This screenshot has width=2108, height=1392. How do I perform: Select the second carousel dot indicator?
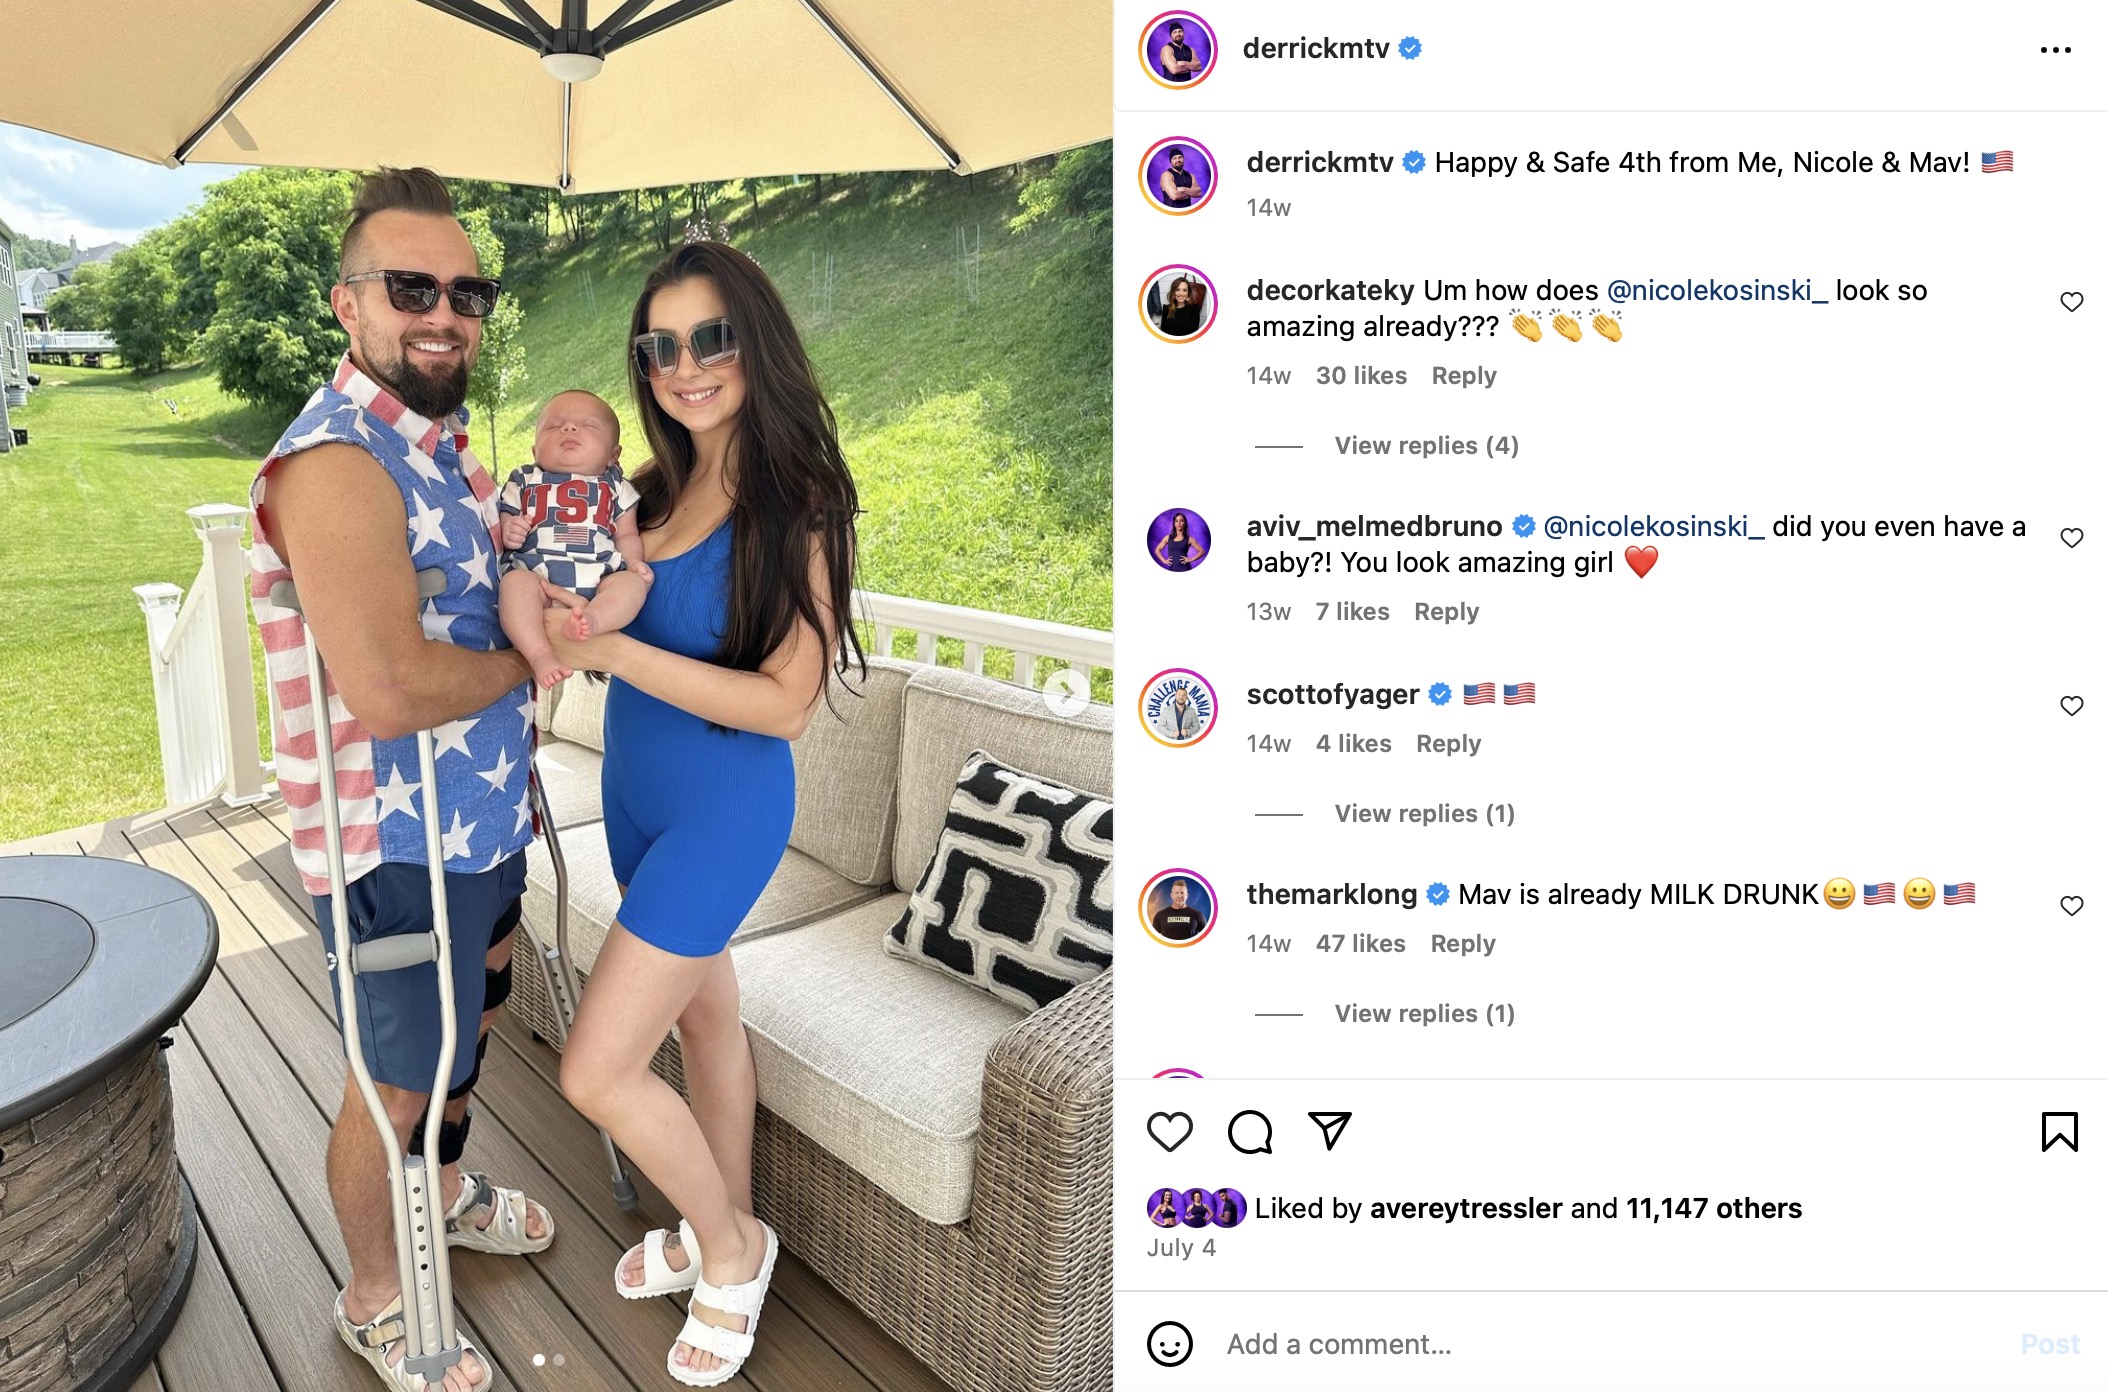[559, 1360]
